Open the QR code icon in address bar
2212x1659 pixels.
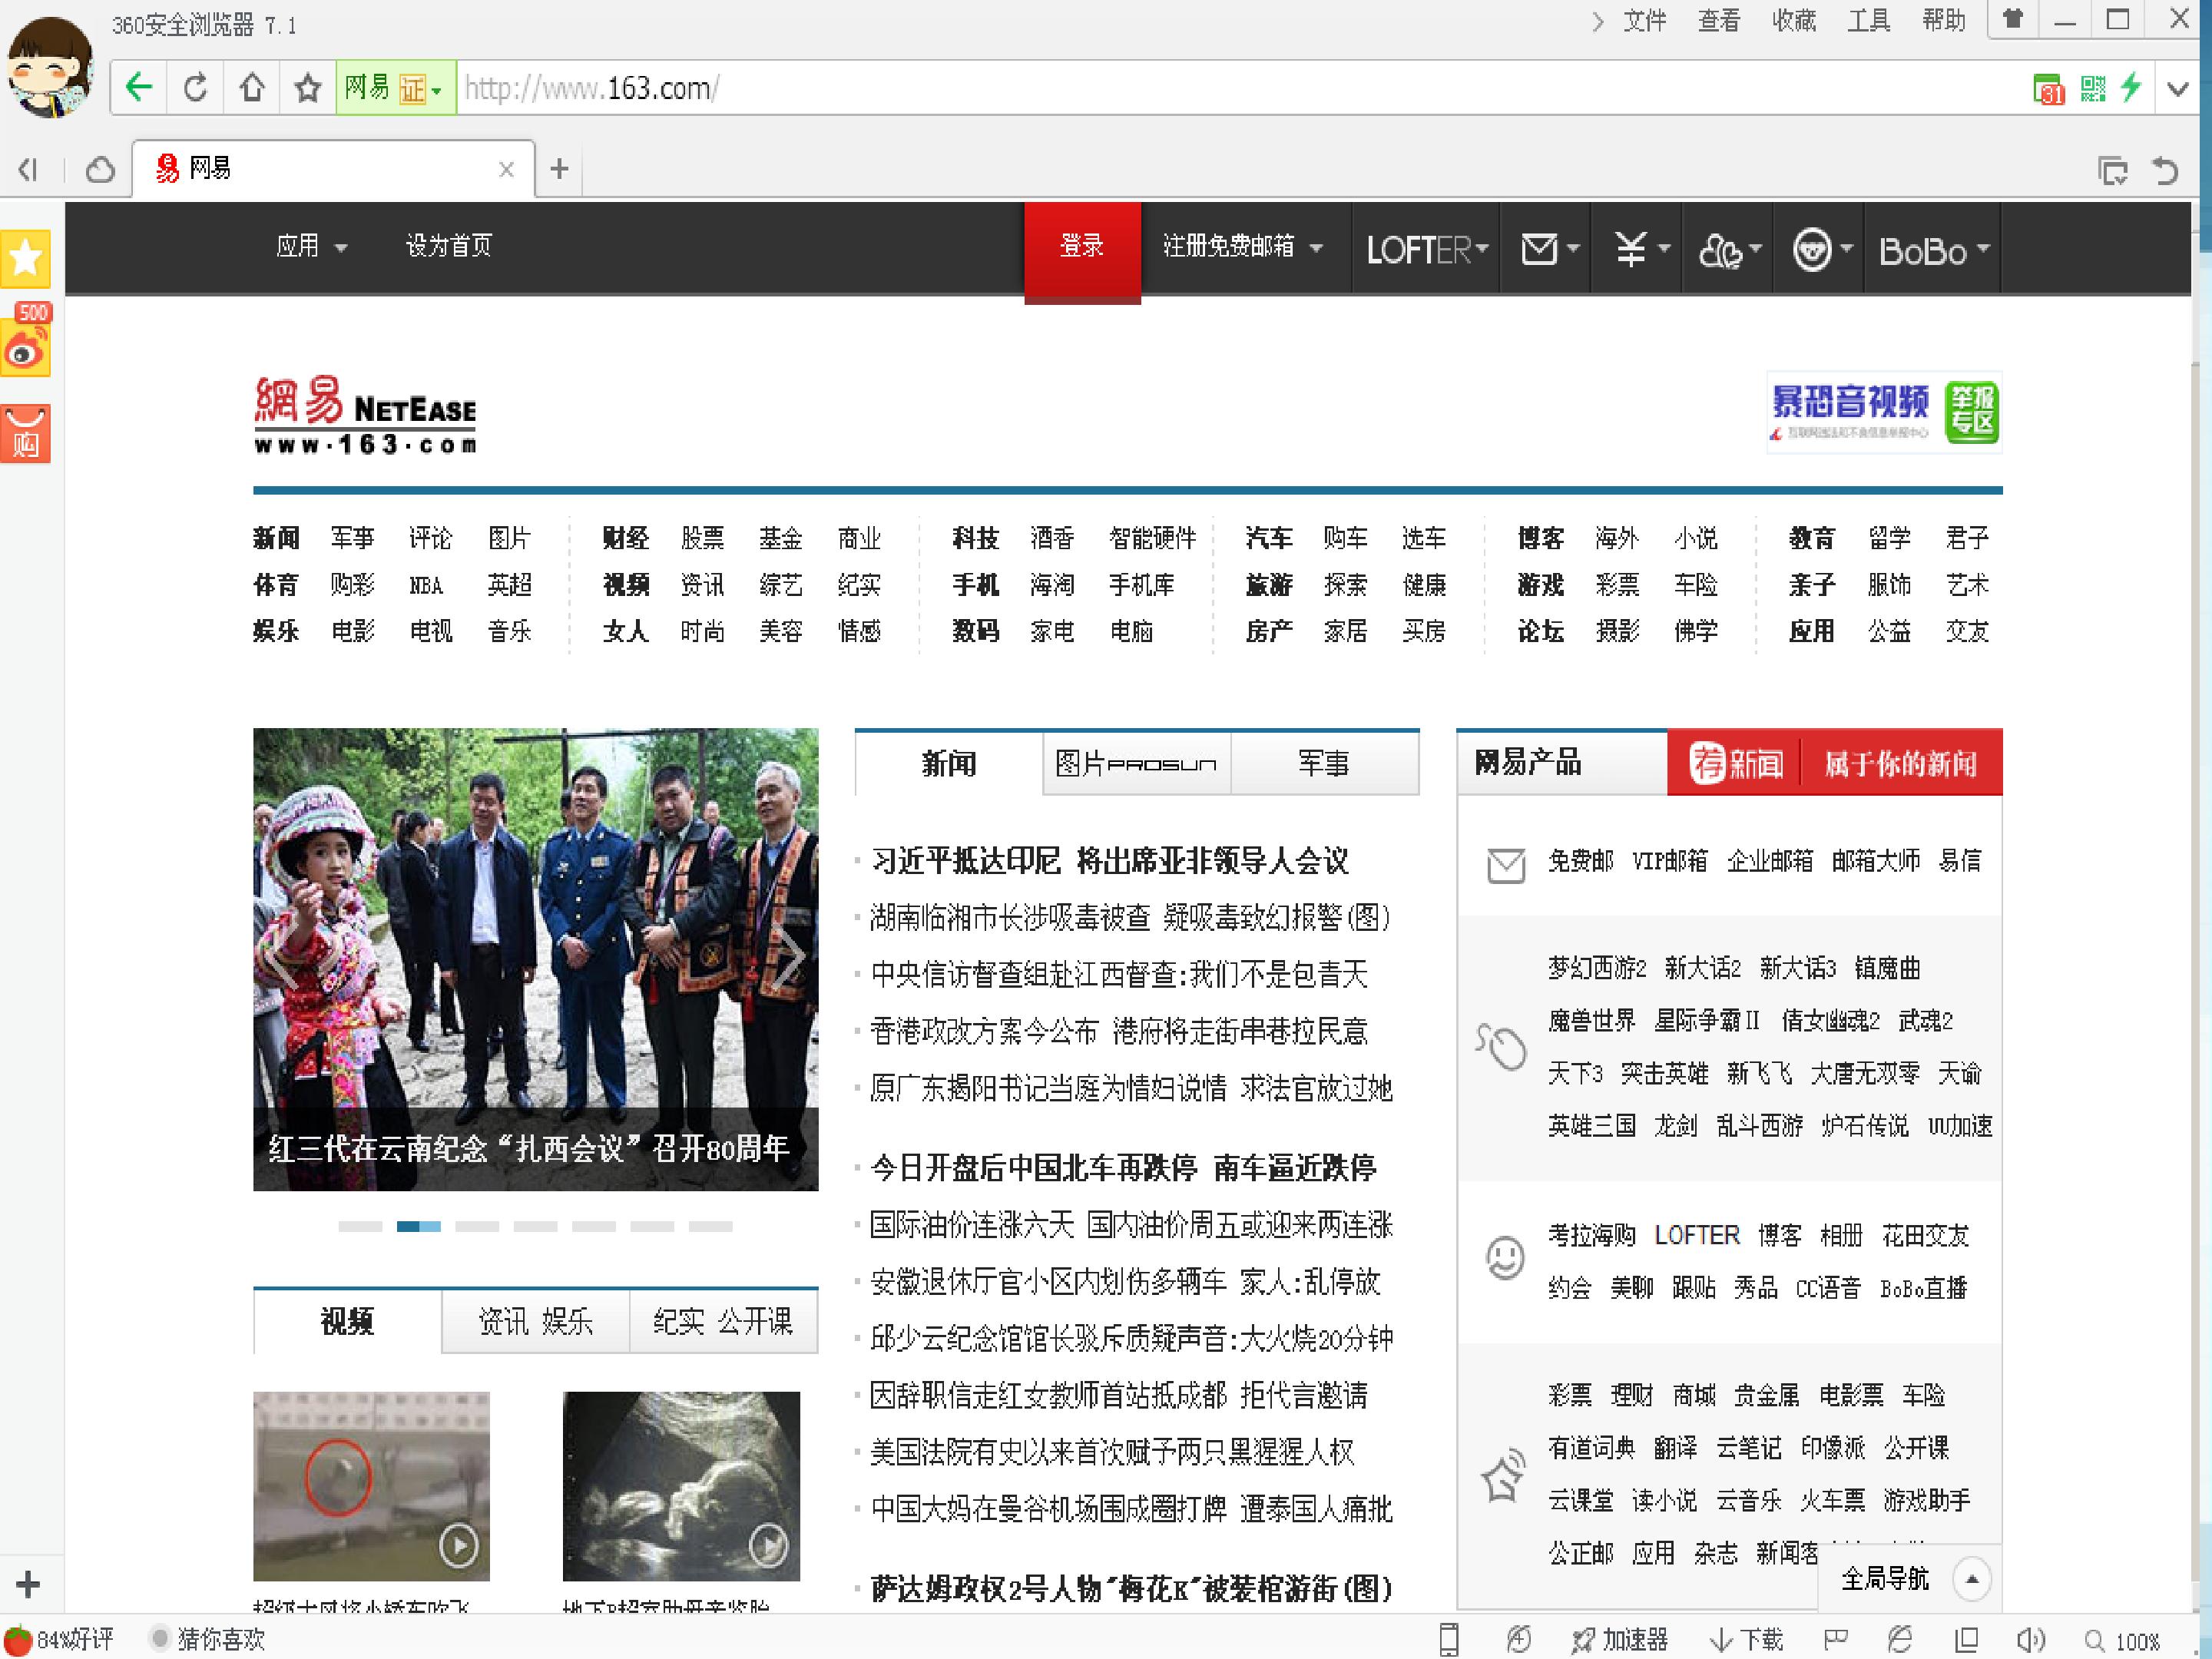[x=2092, y=88]
